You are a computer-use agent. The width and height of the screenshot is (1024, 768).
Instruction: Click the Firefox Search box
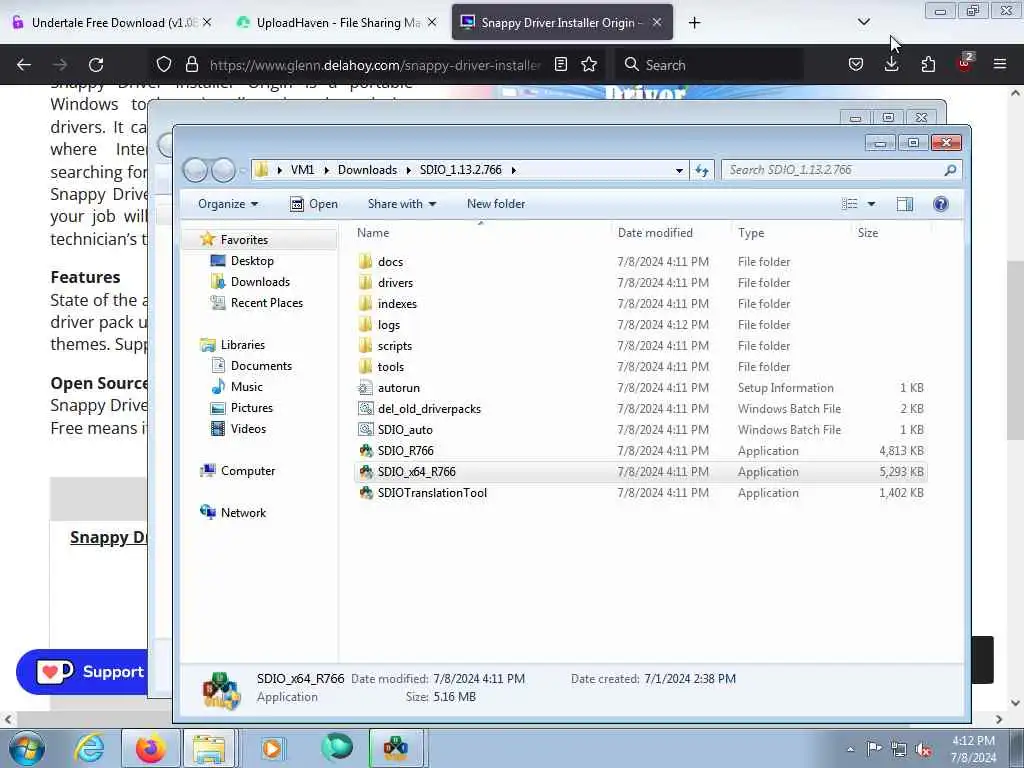click(709, 65)
